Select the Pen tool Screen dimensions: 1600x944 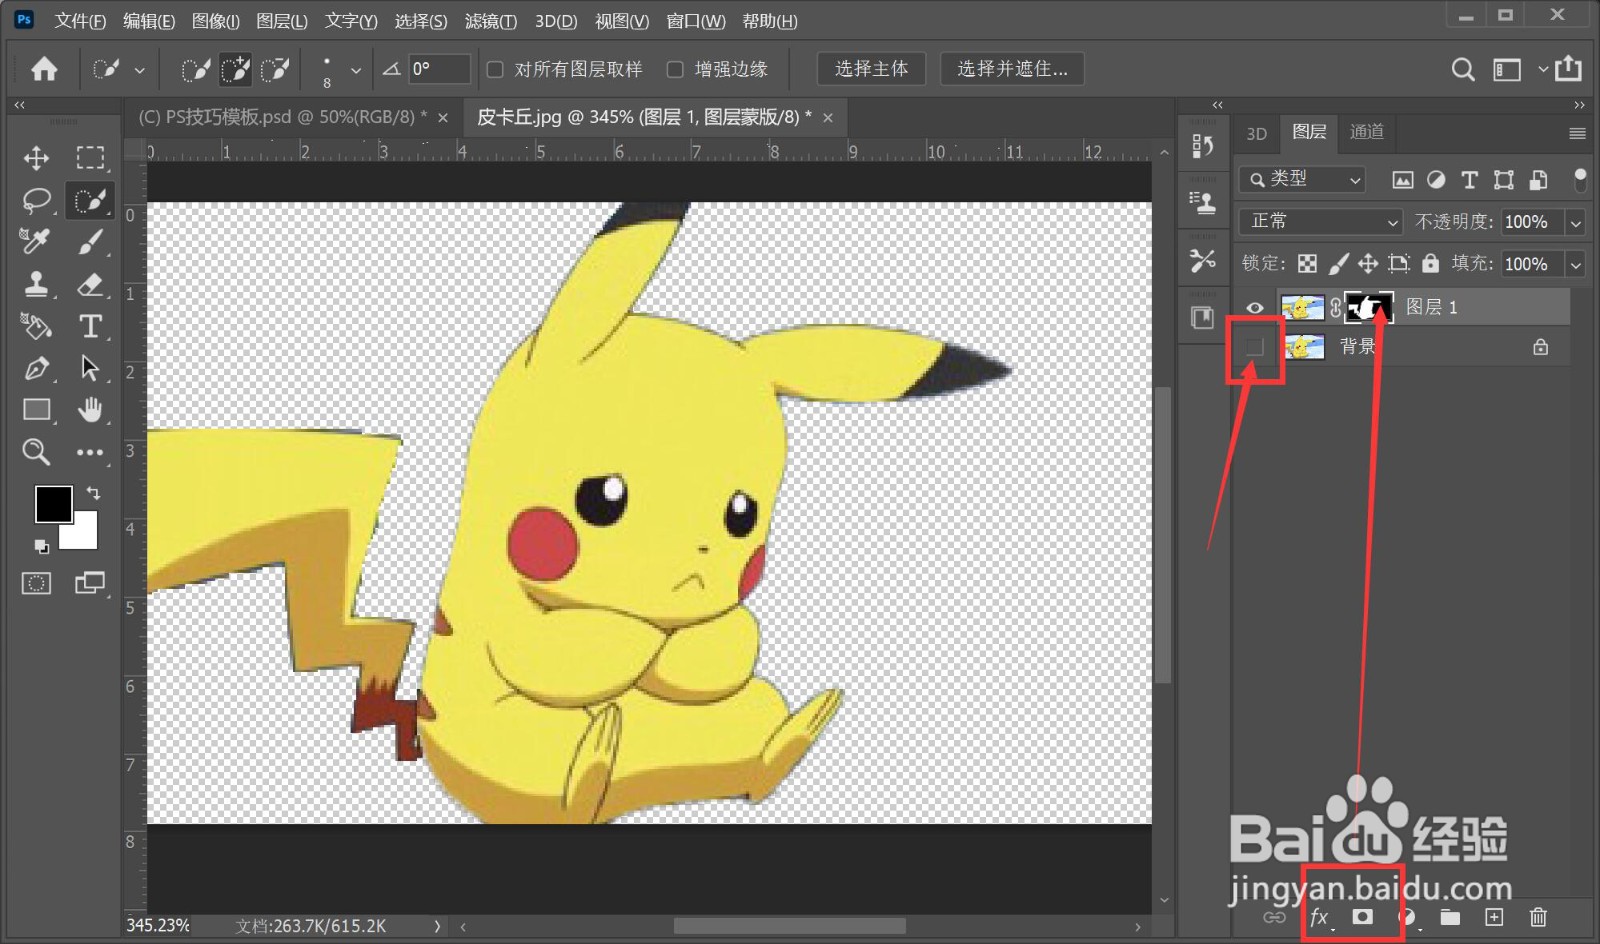click(x=37, y=368)
